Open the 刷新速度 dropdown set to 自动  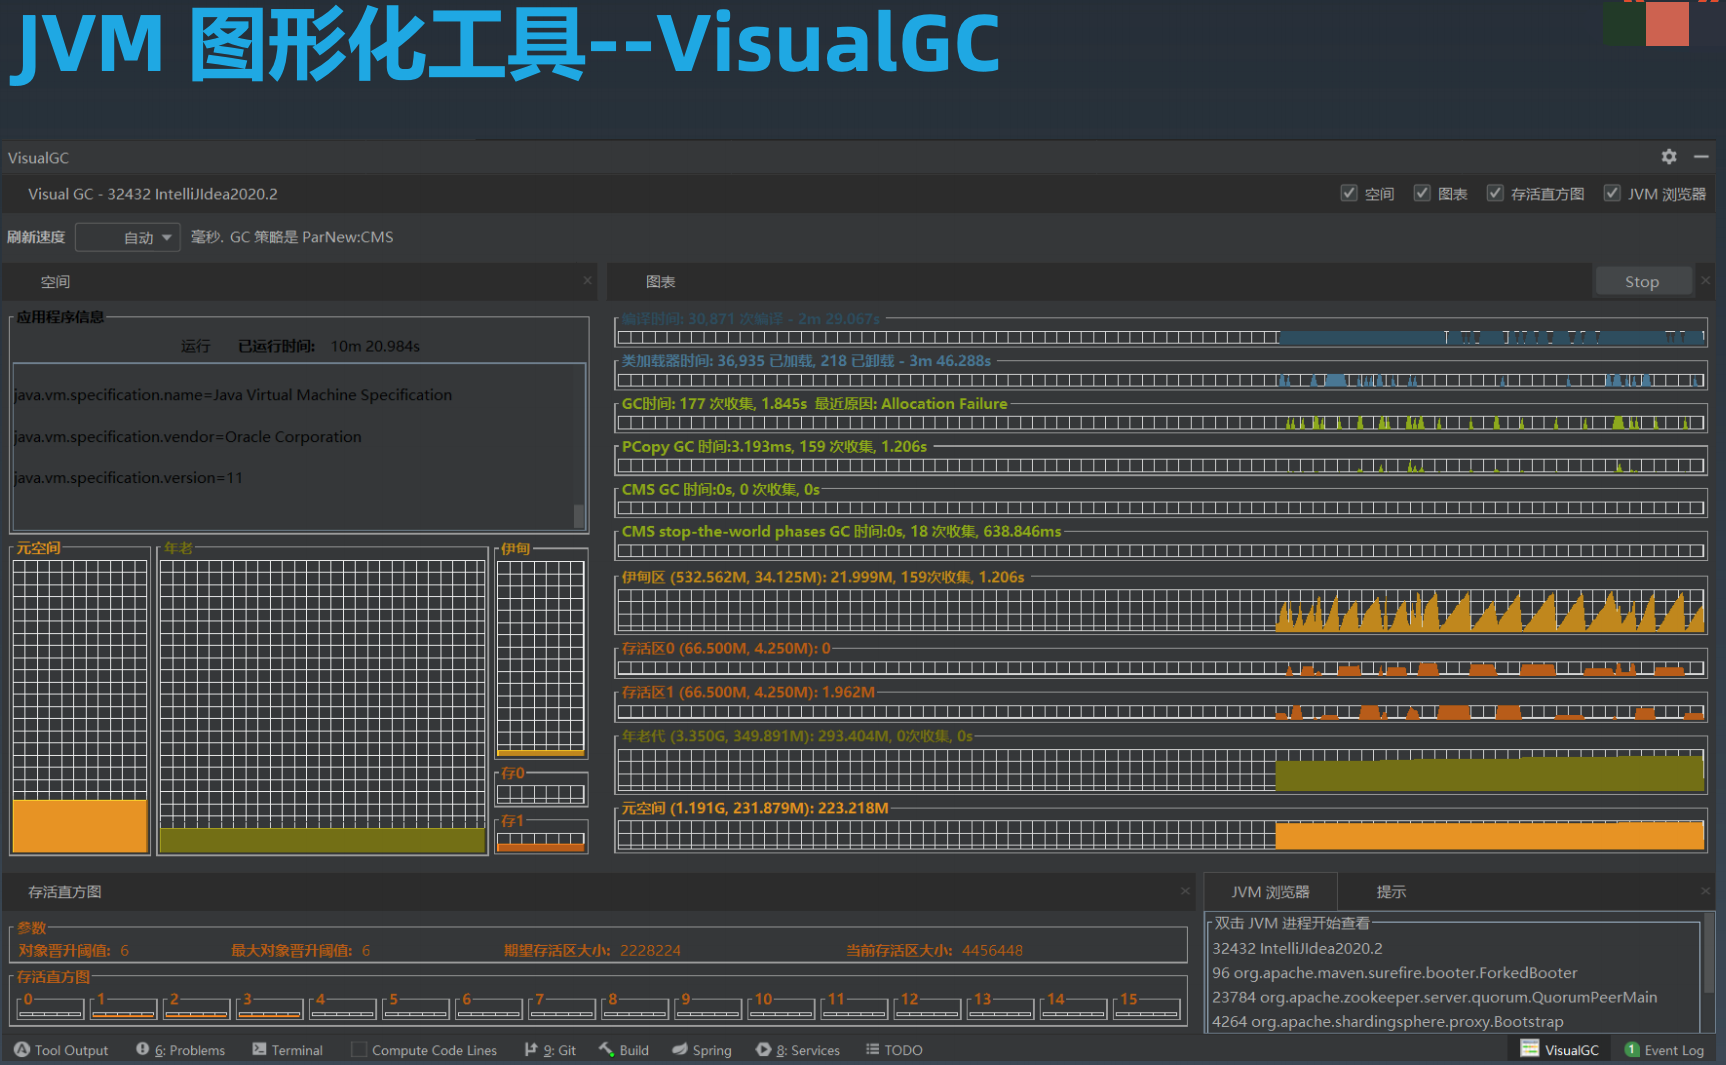click(128, 237)
